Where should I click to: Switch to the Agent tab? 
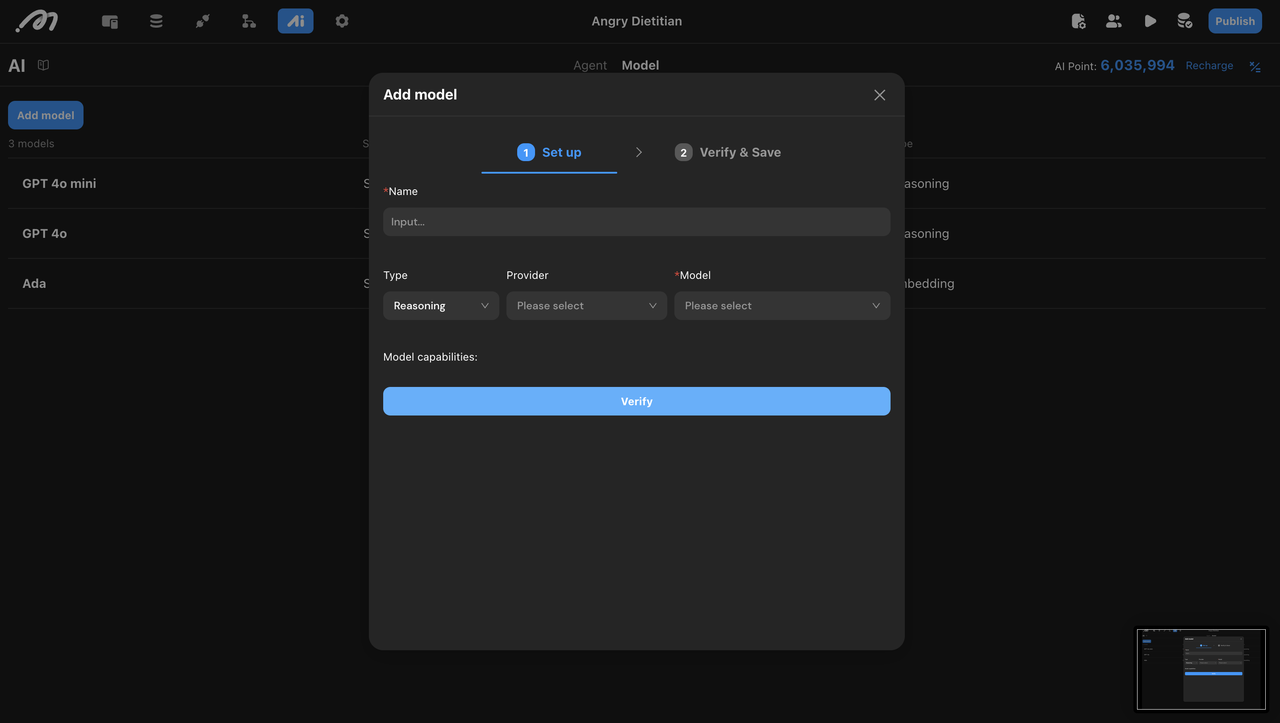tap(590, 65)
